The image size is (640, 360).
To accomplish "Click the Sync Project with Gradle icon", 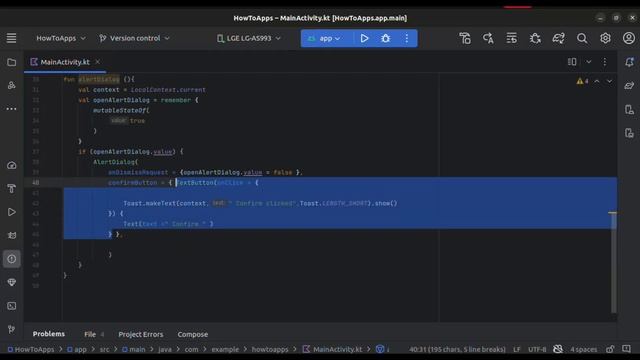I will [558, 38].
